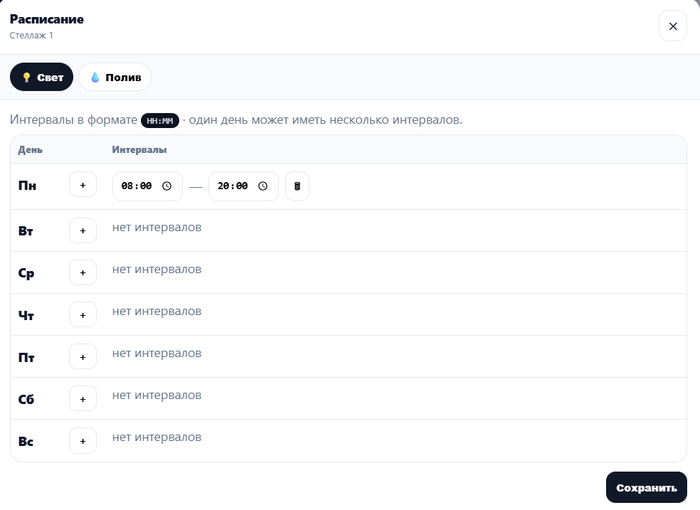Add interval for Вс (Sunday)
Screen dimensions: 700x510
tap(83, 440)
